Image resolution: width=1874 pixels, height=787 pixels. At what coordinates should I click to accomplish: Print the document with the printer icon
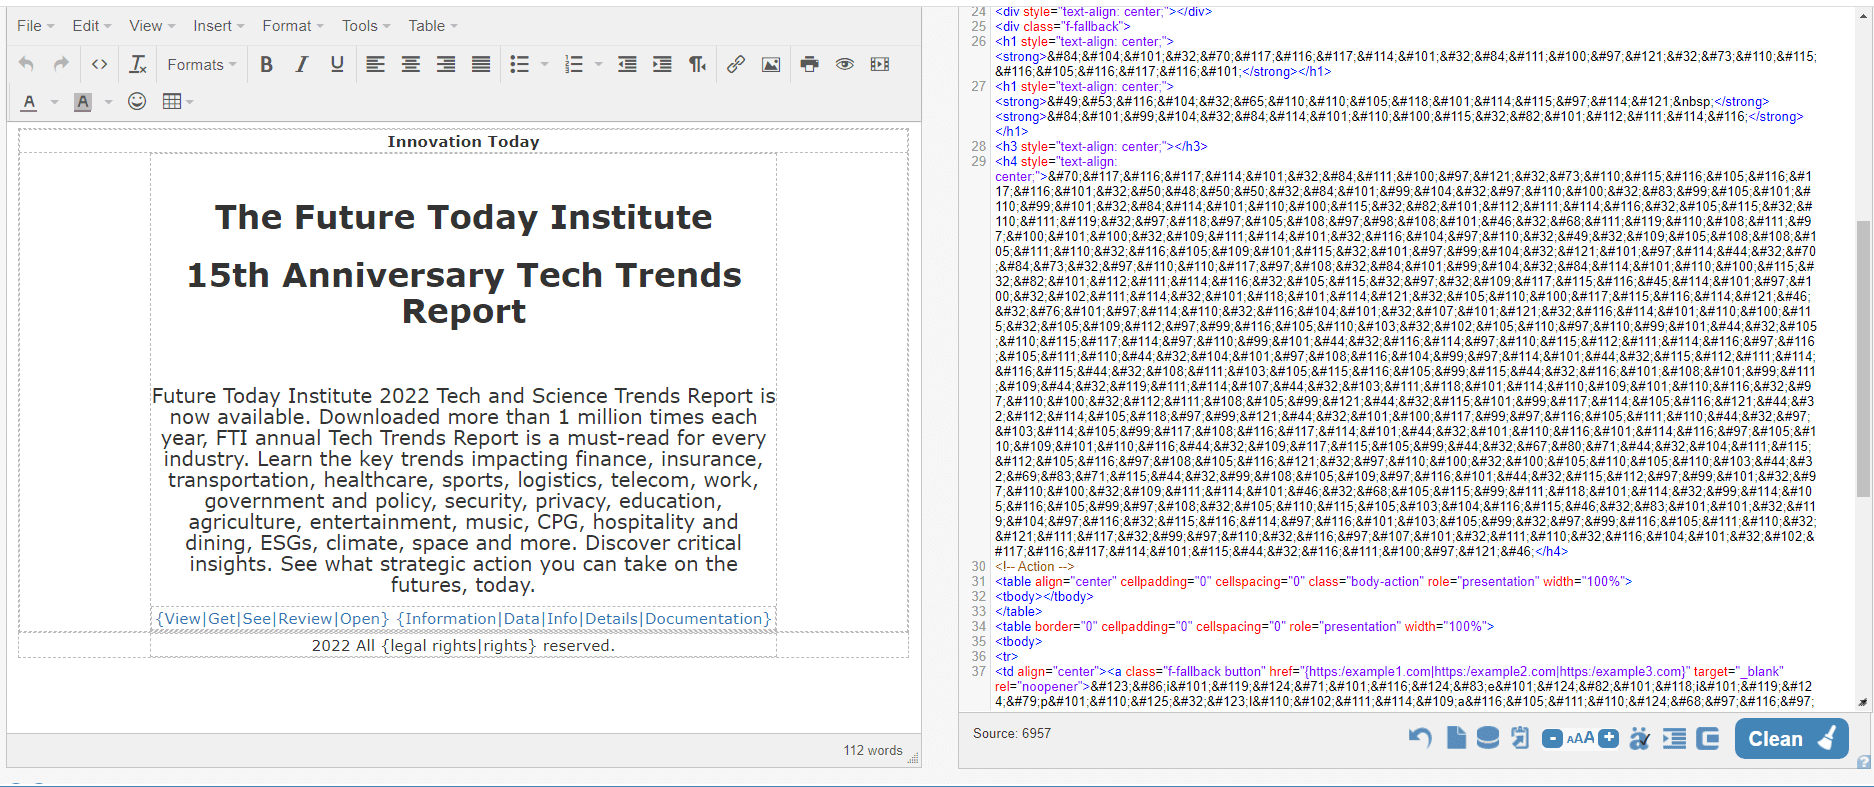809,64
